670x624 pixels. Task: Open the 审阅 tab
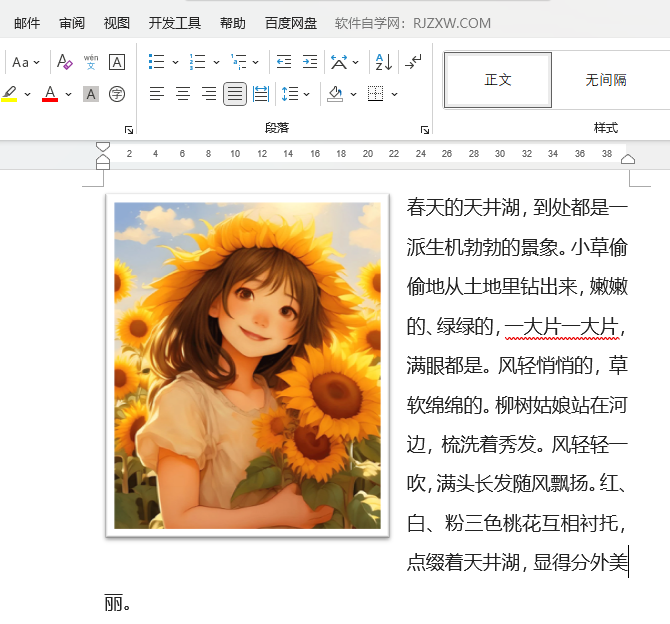(x=72, y=23)
